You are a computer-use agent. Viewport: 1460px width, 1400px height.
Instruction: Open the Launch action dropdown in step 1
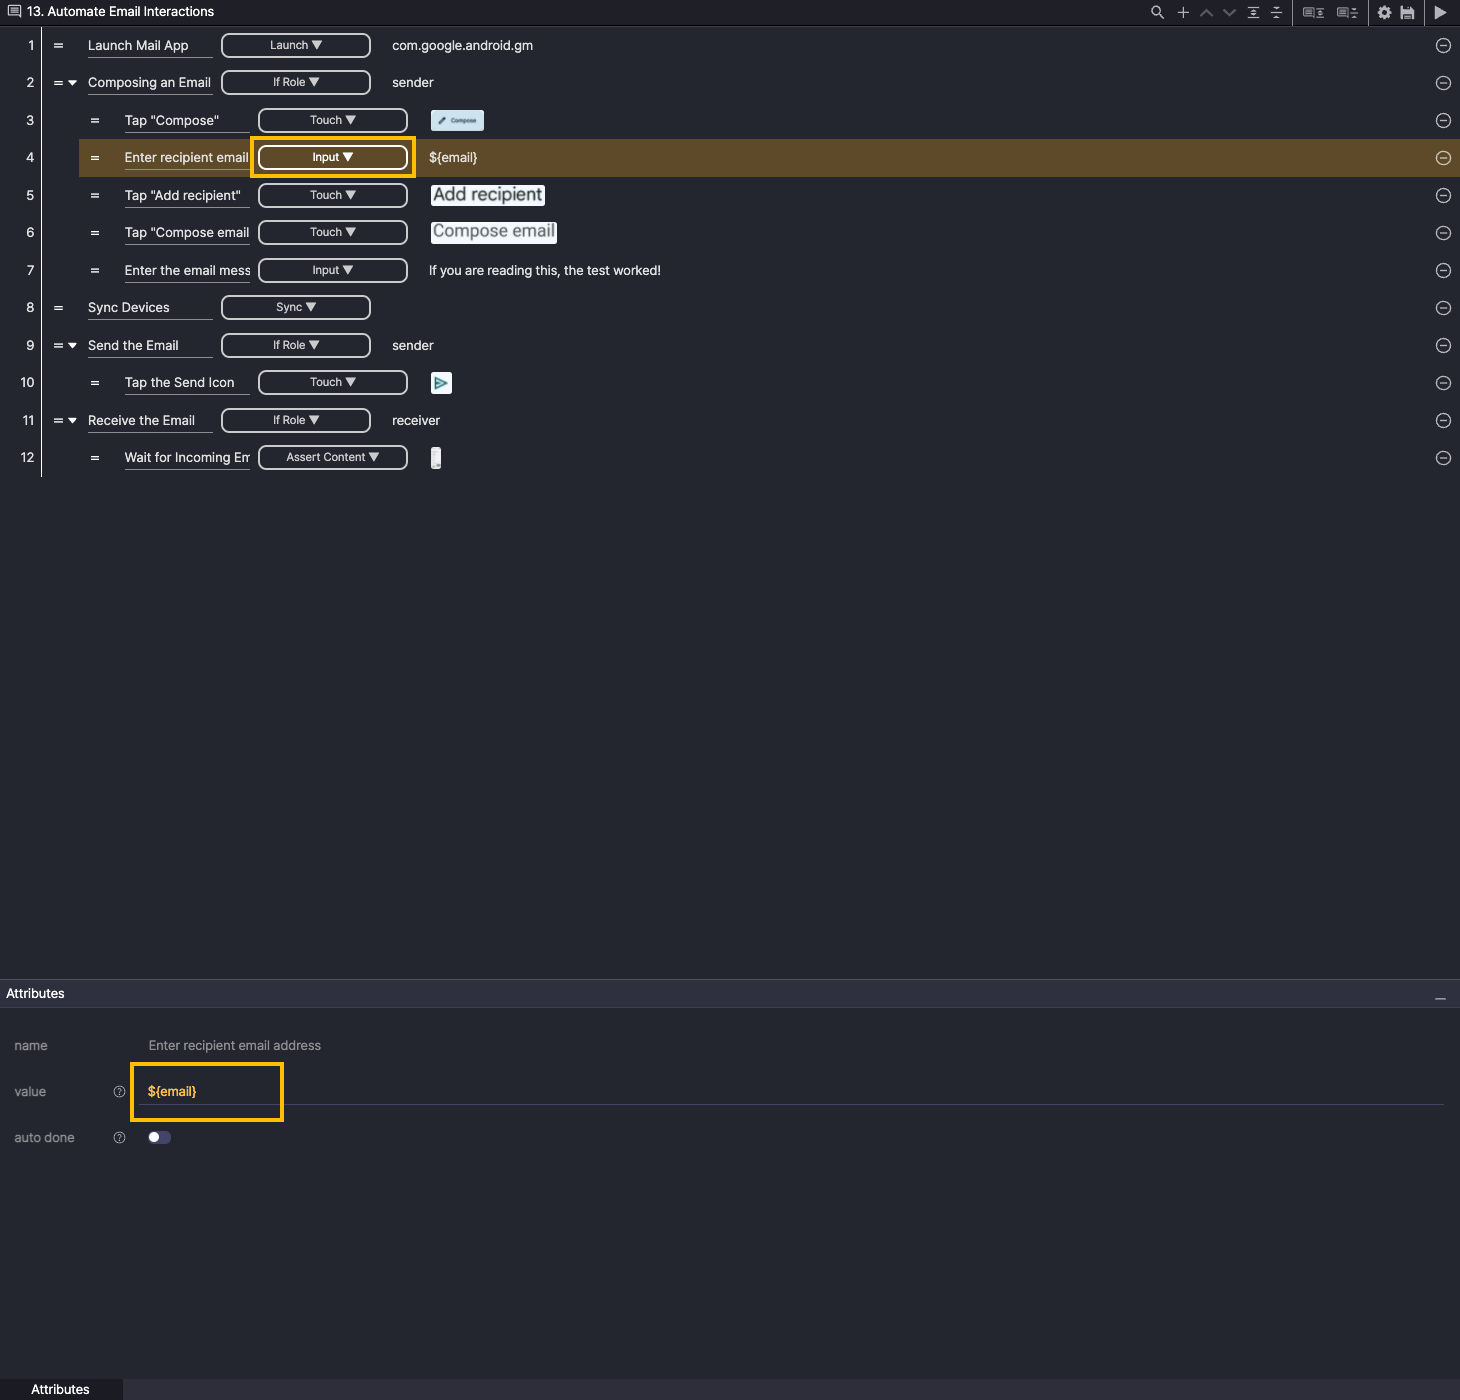pyautogui.click(x=295, y=46)
